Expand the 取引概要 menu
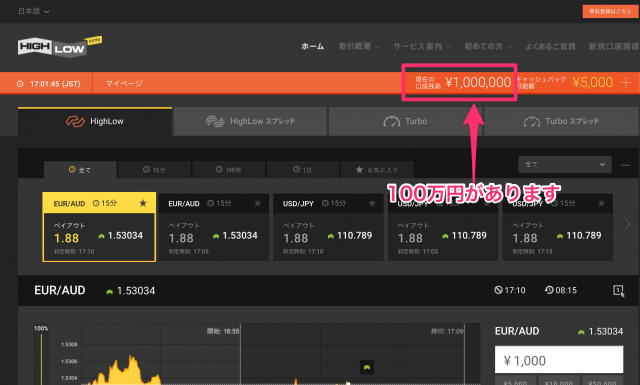This screenshot has width=640, height=385. [359, 47]
